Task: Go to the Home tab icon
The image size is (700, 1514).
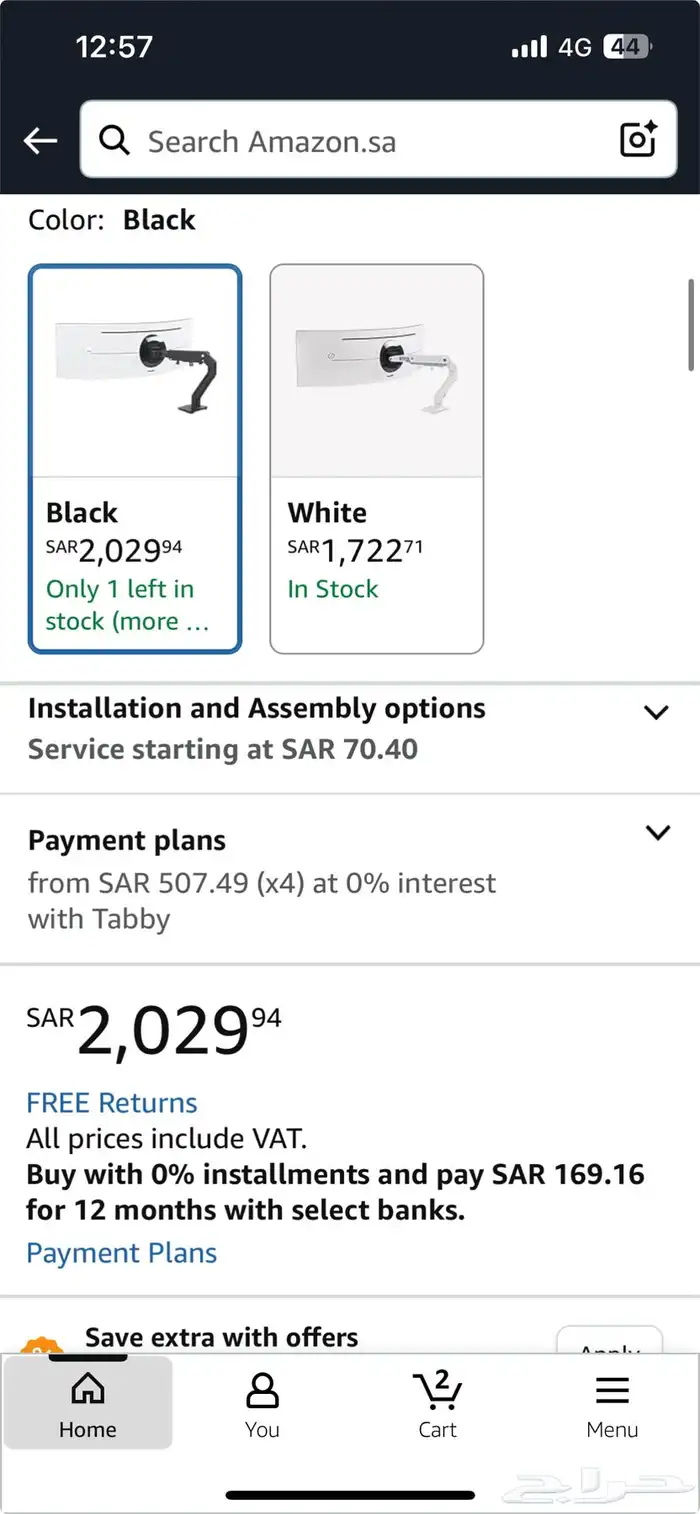Action: [88, 1389]
